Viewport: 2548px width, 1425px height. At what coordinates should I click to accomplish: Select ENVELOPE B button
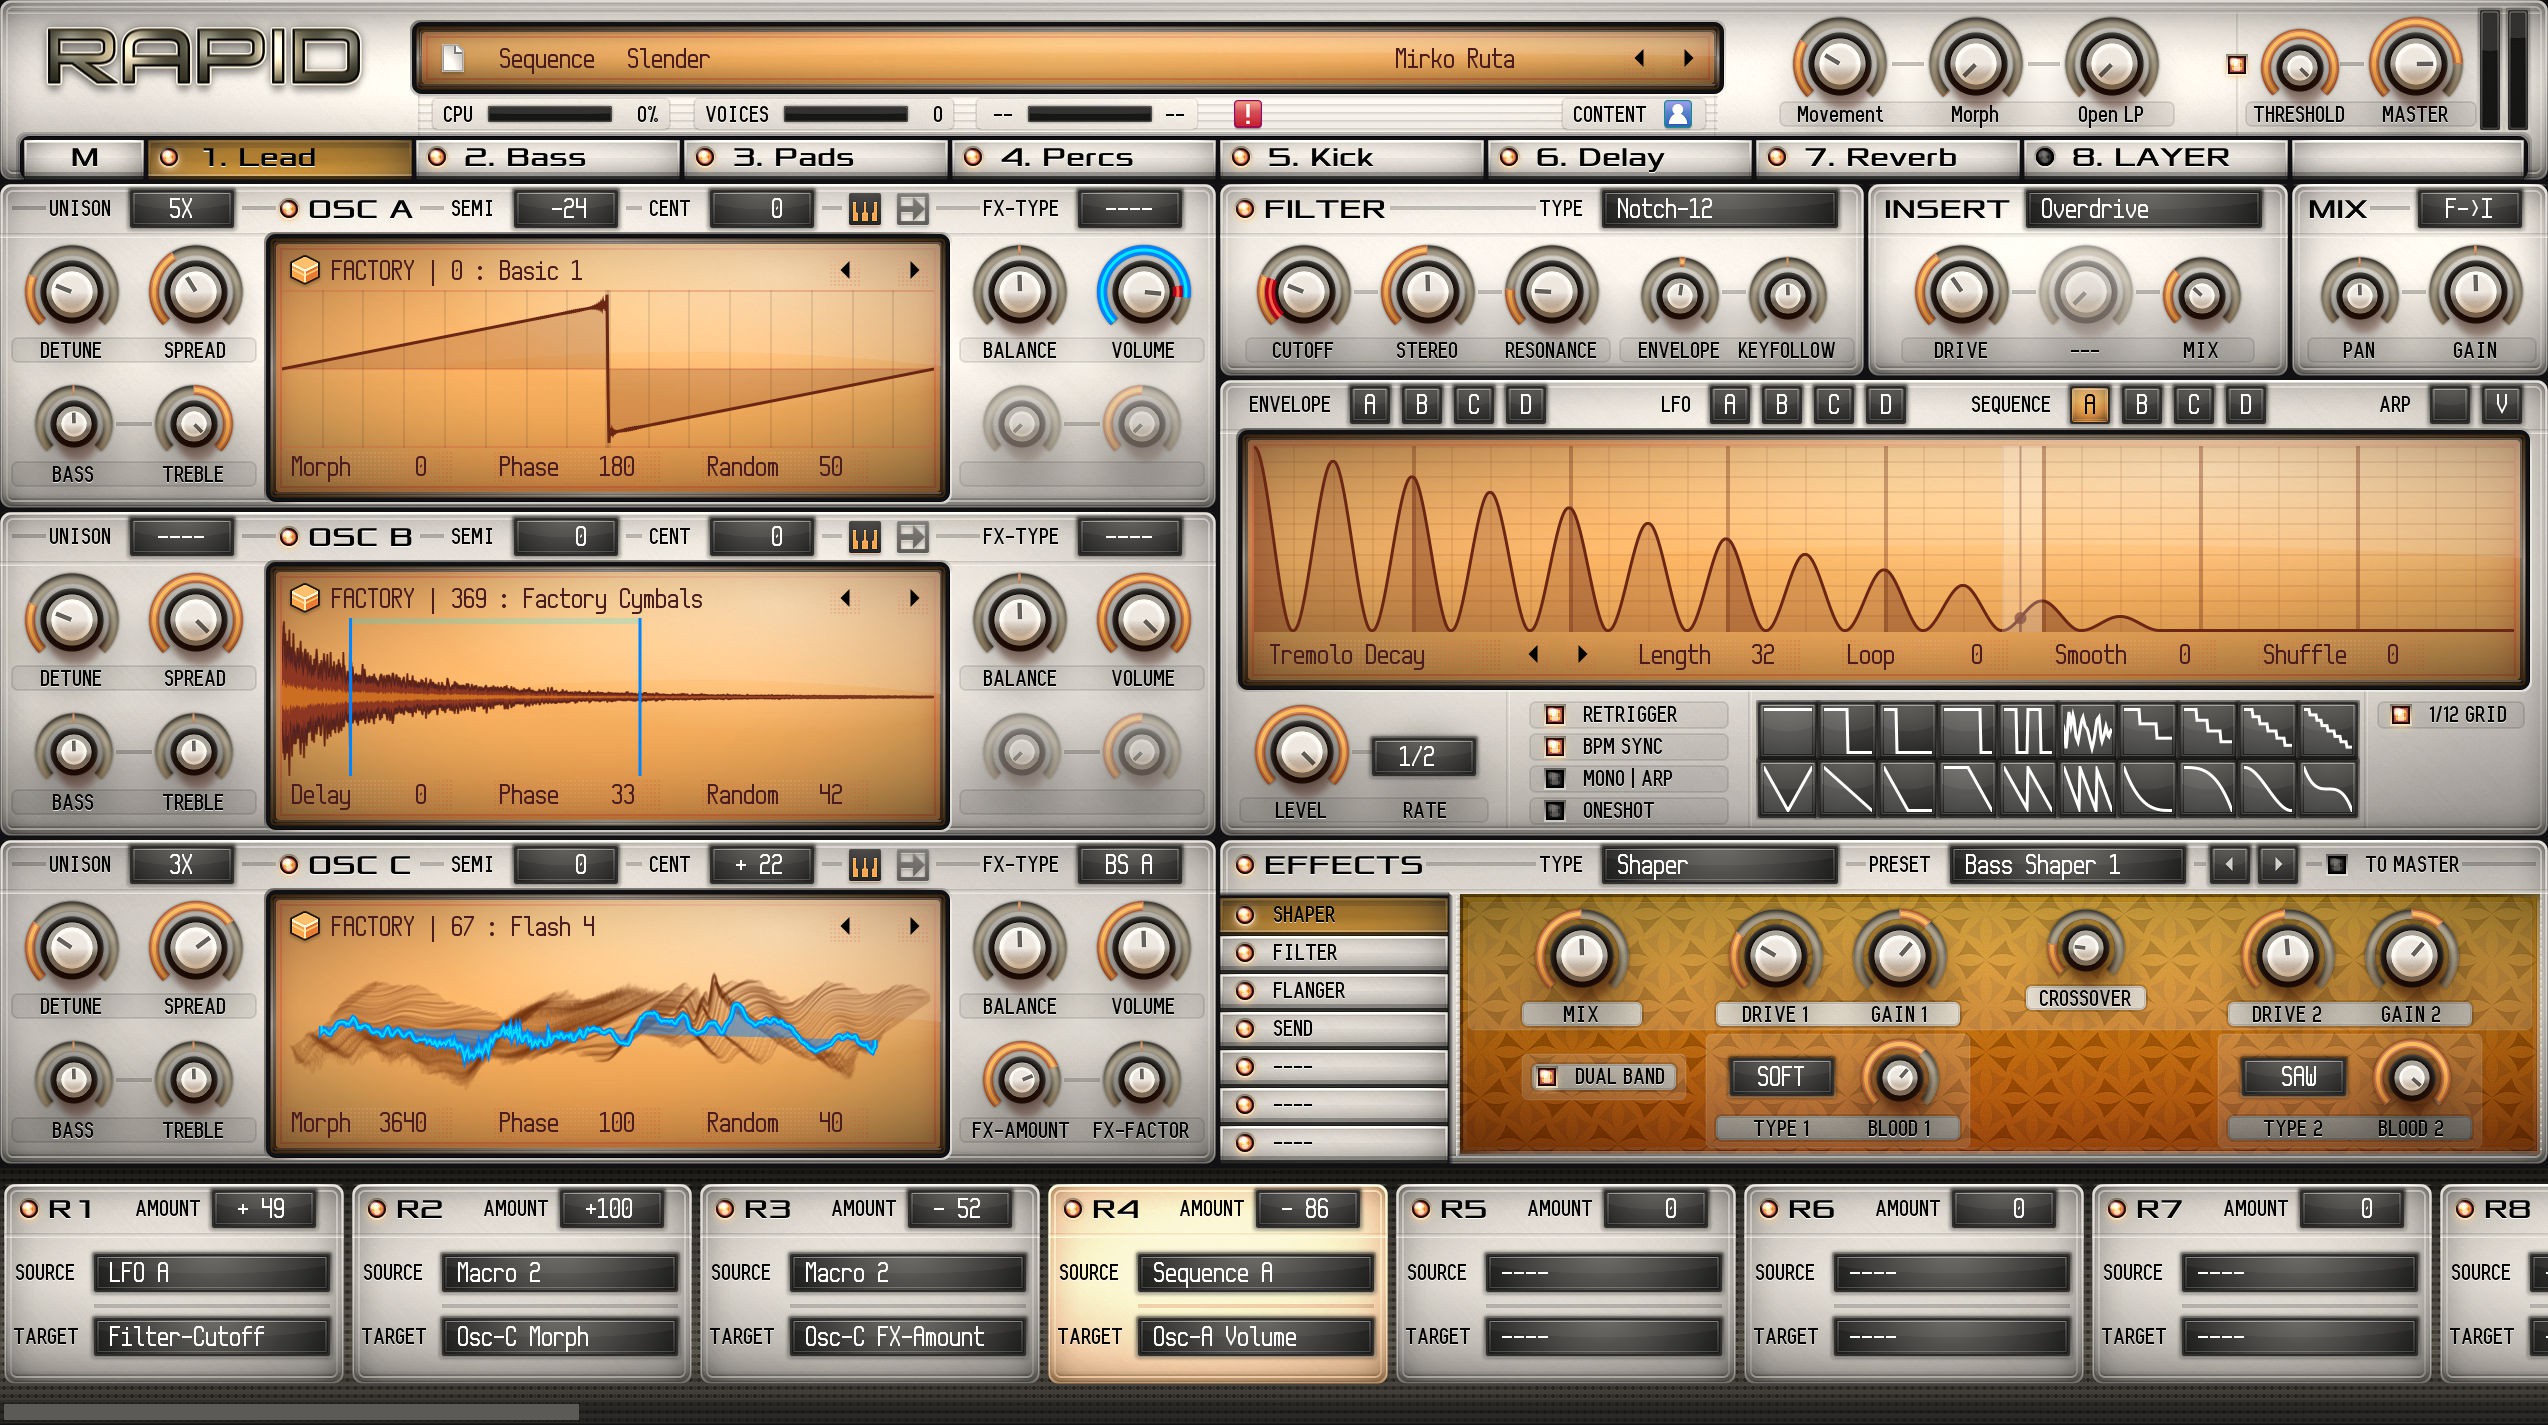pos(1421,404)
